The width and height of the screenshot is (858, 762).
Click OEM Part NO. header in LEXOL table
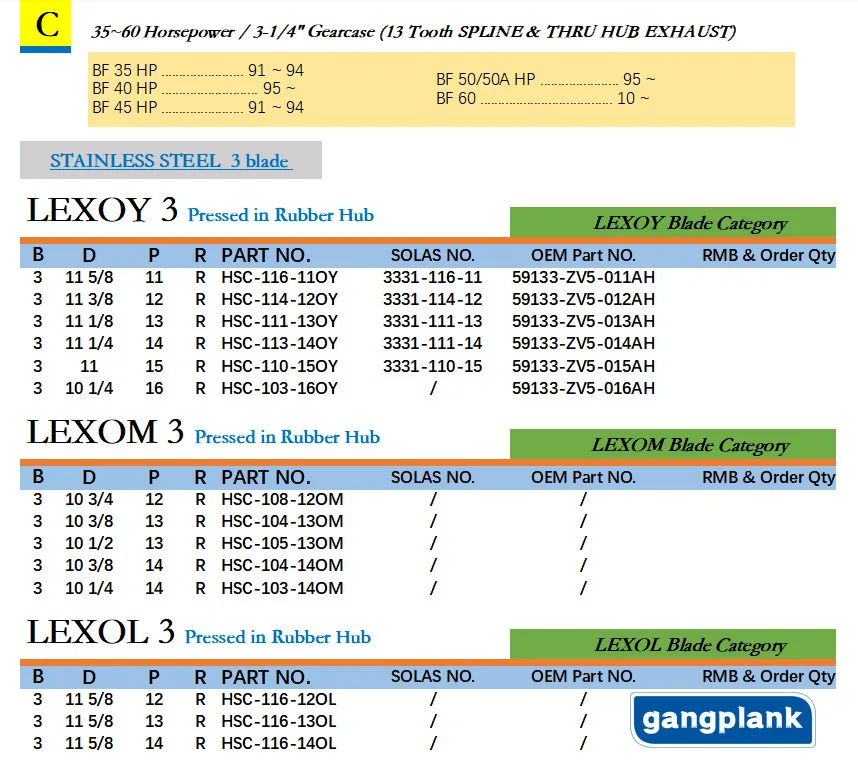(x=583, y=677)
